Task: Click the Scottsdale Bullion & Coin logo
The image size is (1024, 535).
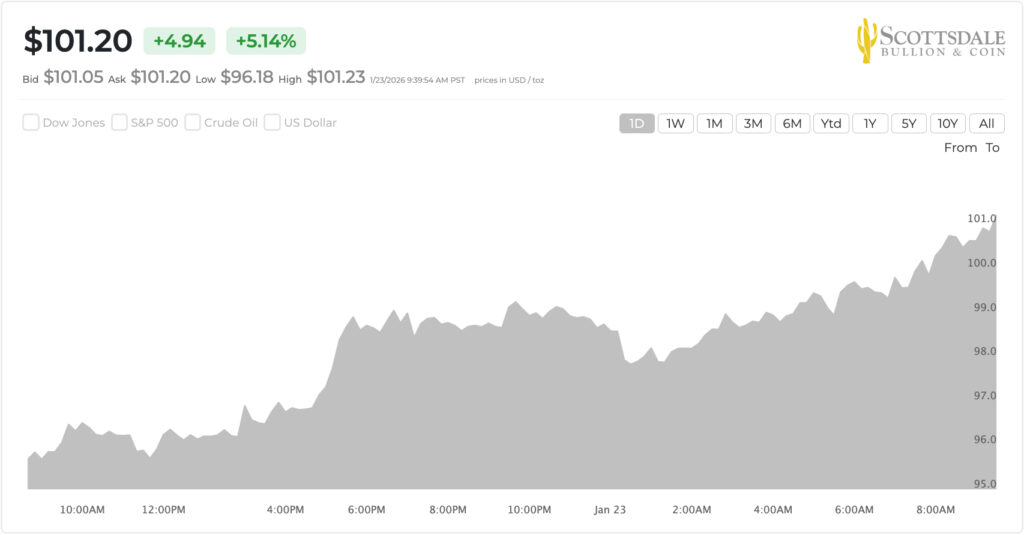Action: 930,41
